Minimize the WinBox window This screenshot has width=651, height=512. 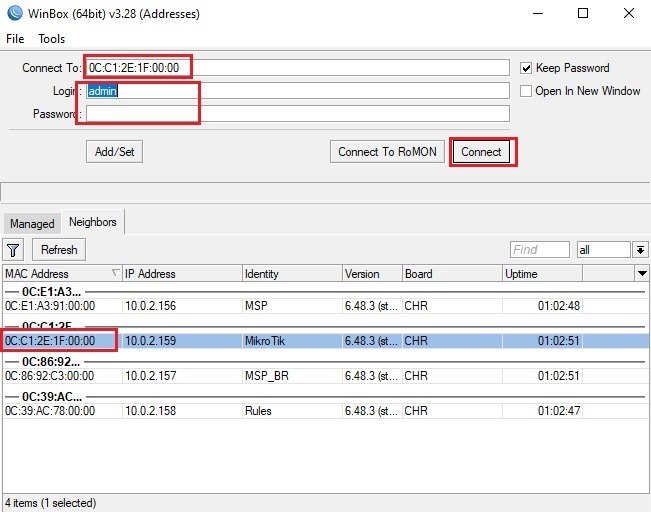[538, 13]
